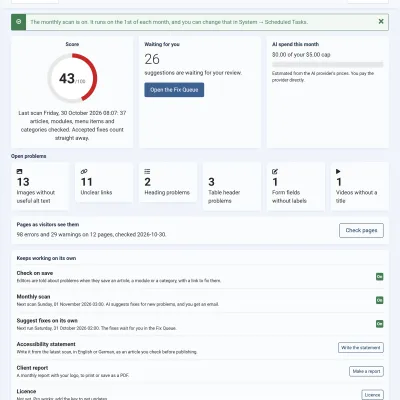The height and width of the screenshot is (400, 400).
Task: Click the green alert icon in banner
Action: [x=19, y=22]
